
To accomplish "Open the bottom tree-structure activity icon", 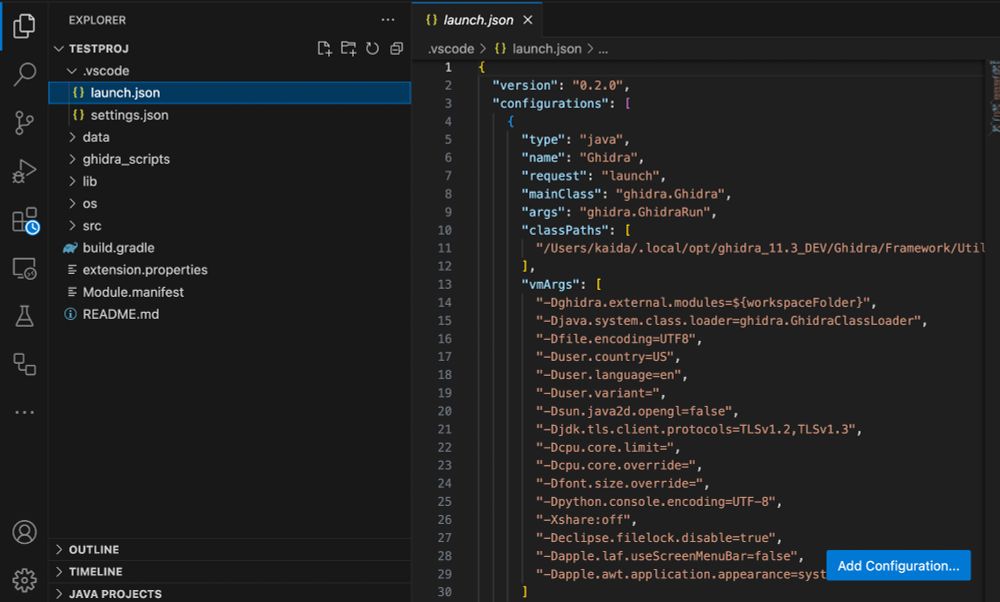I will click(24, 364).
